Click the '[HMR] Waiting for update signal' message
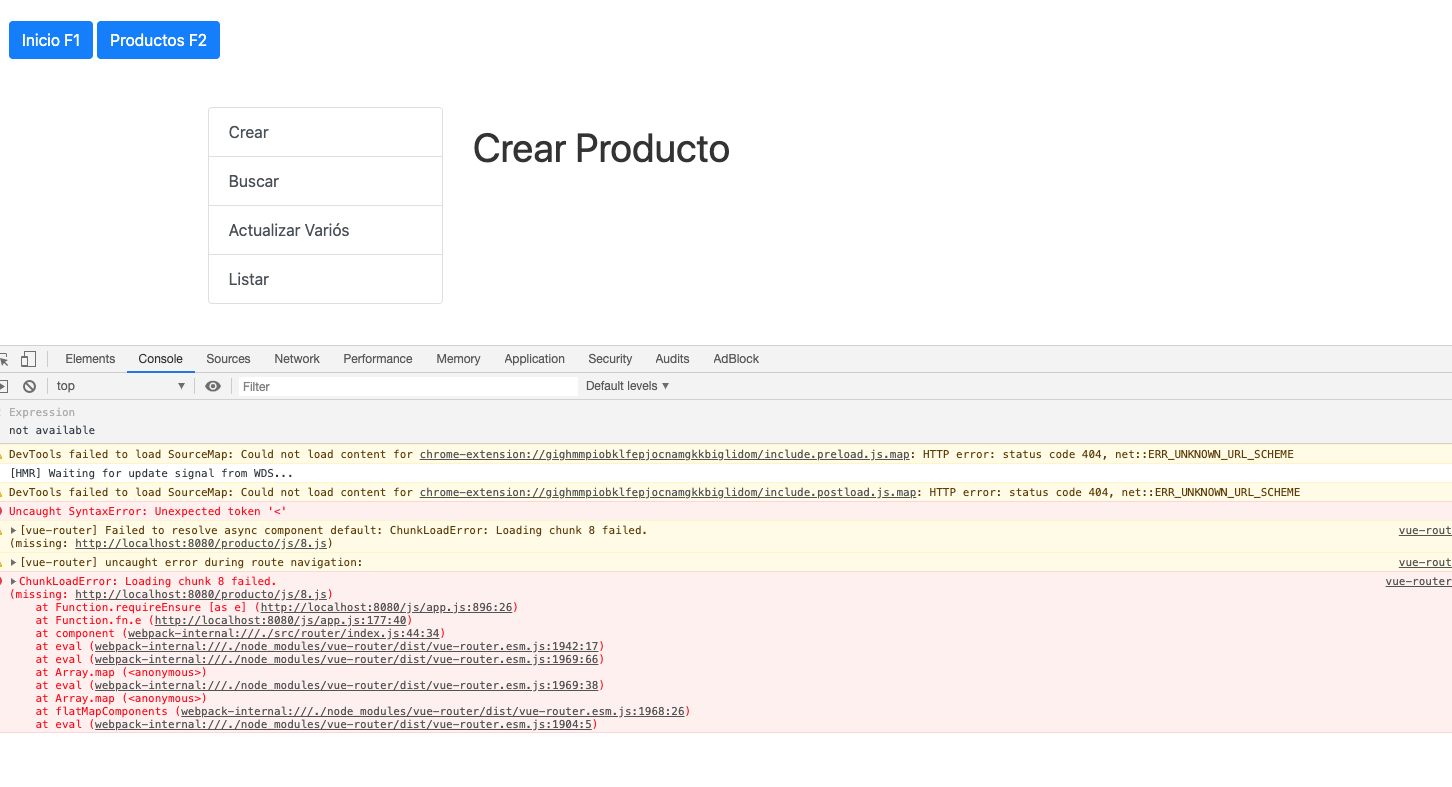Image resolution: width=1452 pixels, height=787 pixels. coord(152,474)
